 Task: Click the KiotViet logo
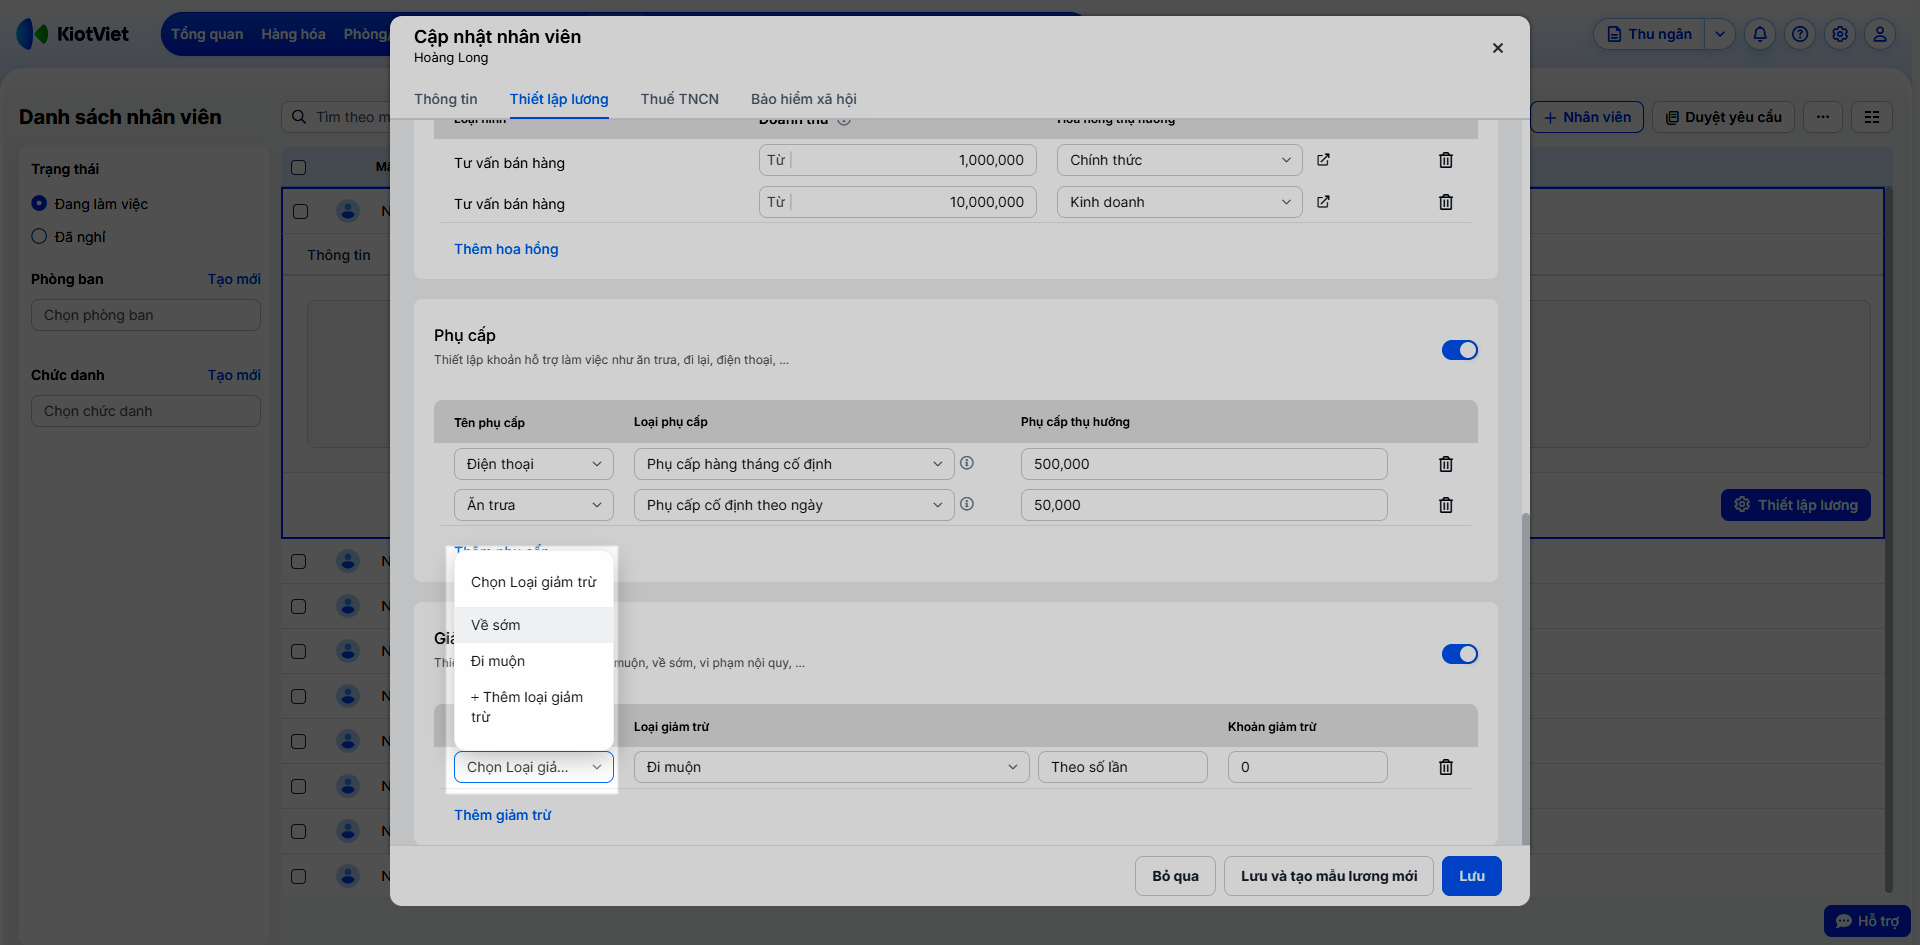point(73,34)
